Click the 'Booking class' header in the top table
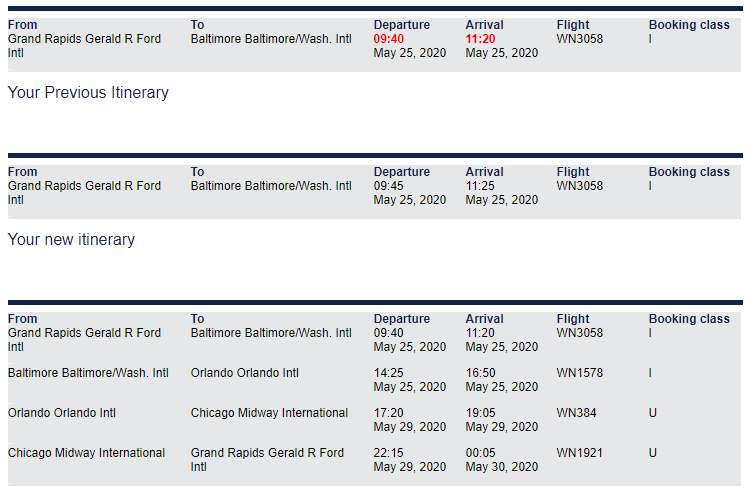Screen dimensions: 752x494 pos(689,25)
